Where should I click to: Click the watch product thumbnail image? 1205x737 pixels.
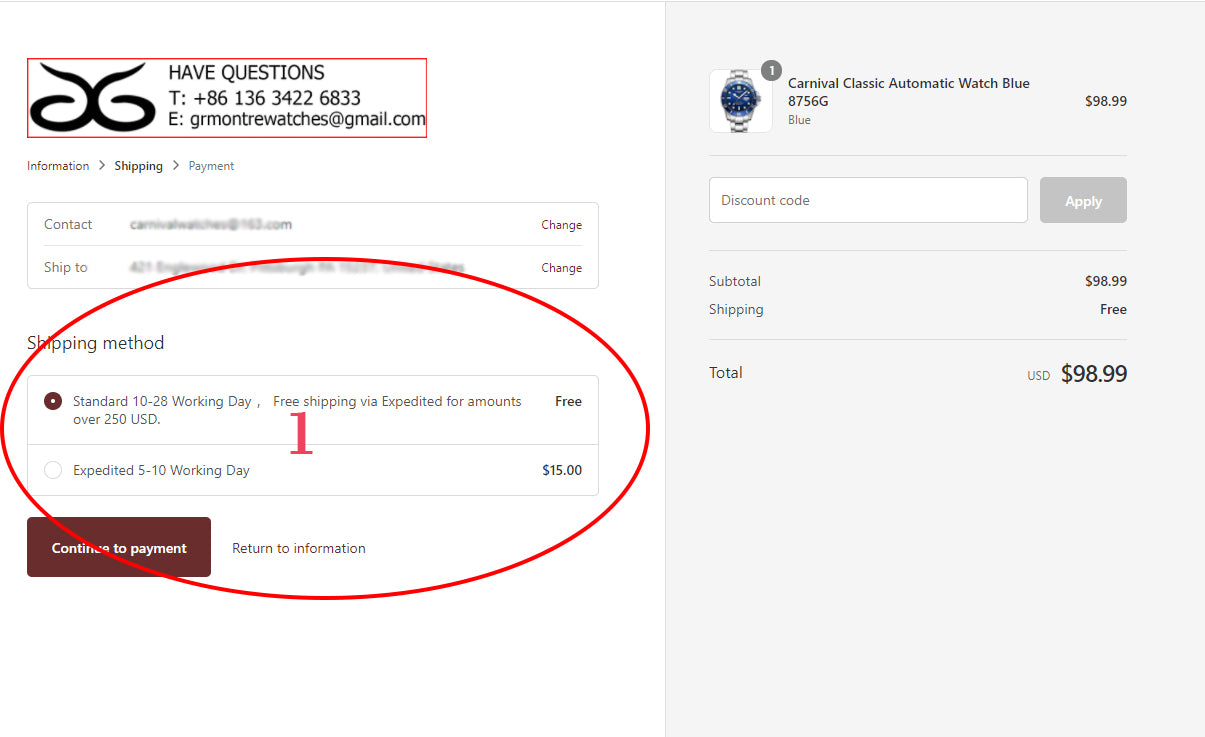click(740, 101)
